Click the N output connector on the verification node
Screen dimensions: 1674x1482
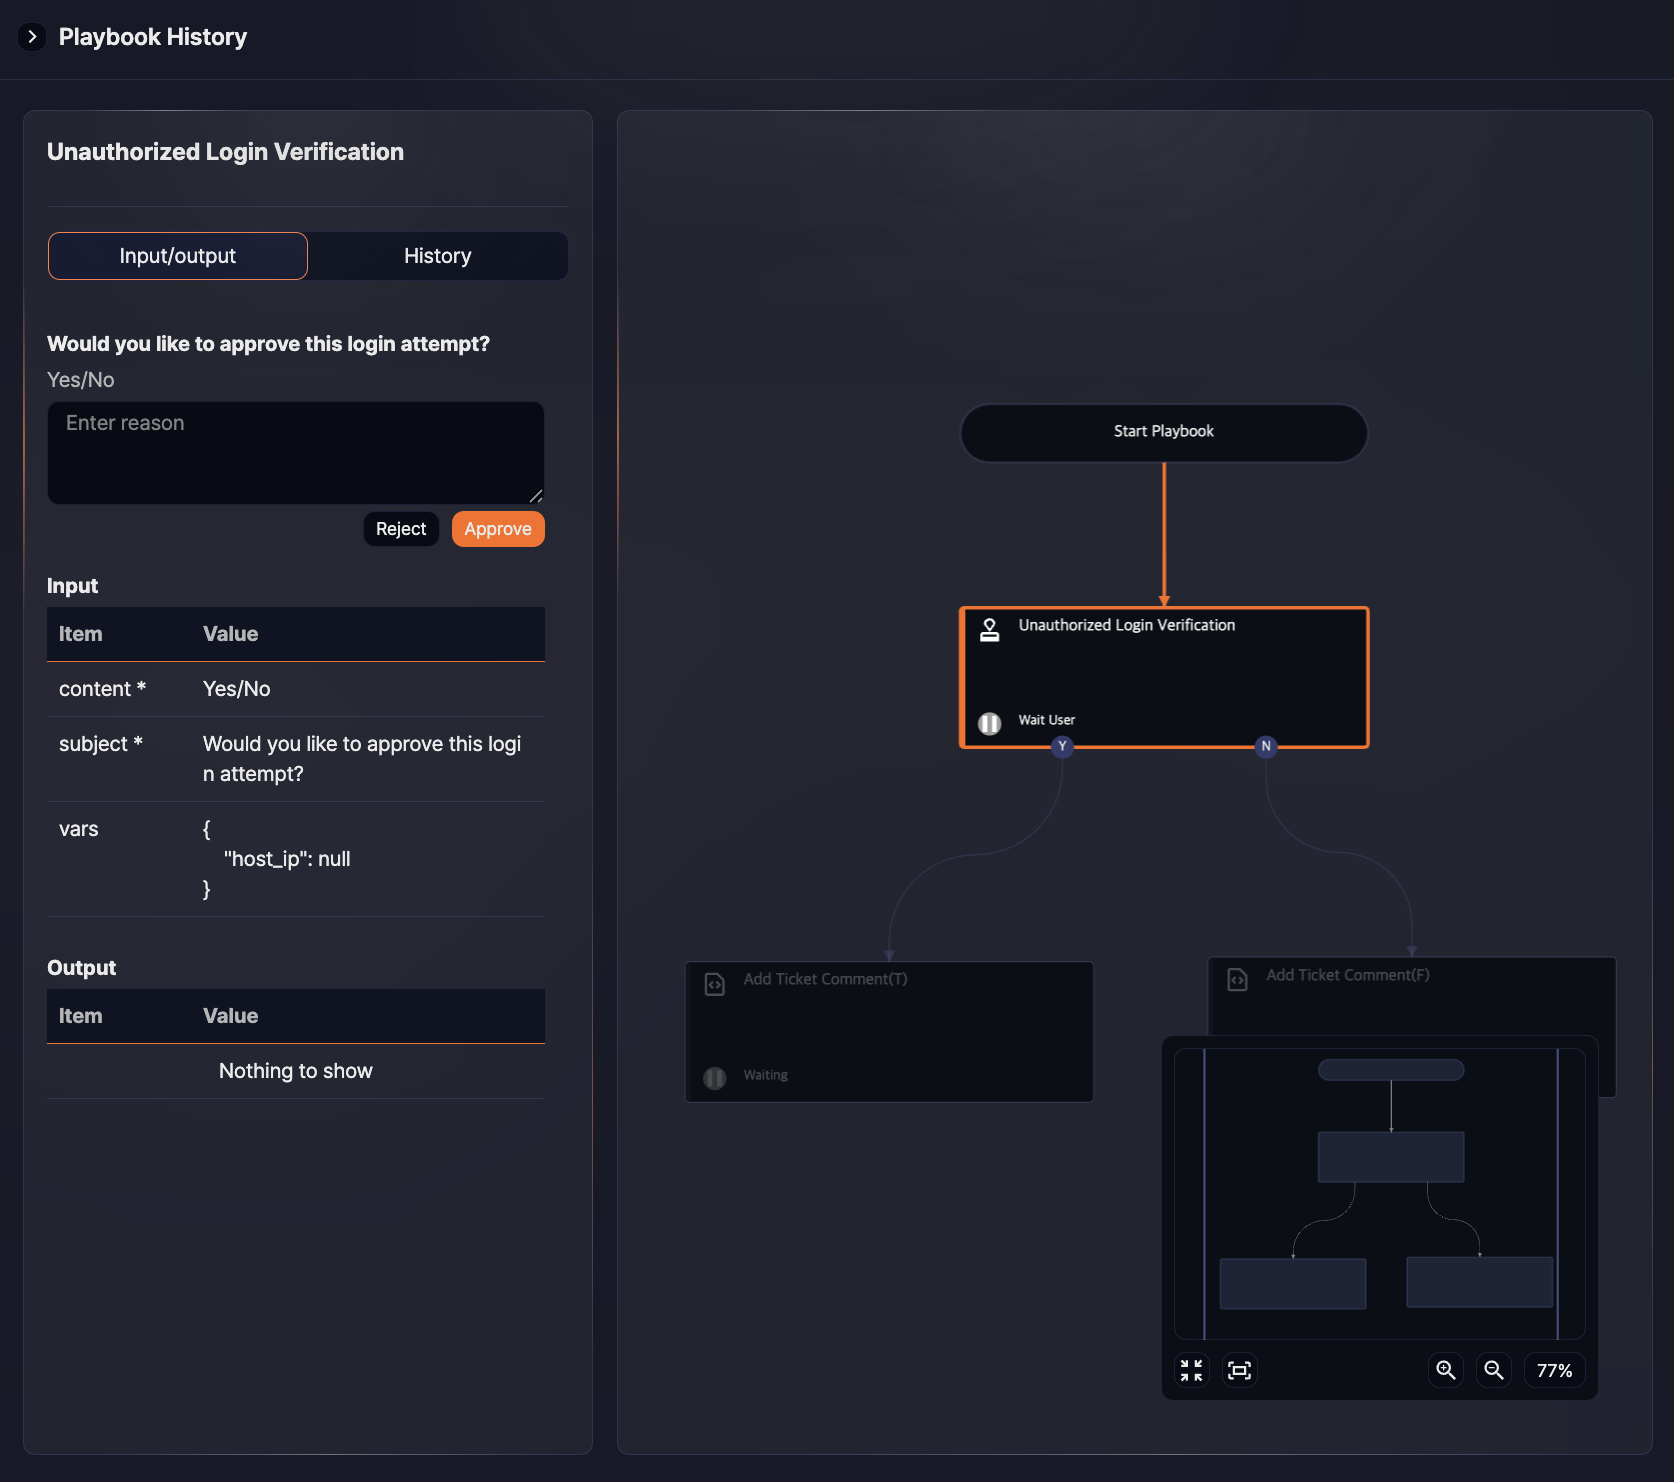(x=1265, y=746)
